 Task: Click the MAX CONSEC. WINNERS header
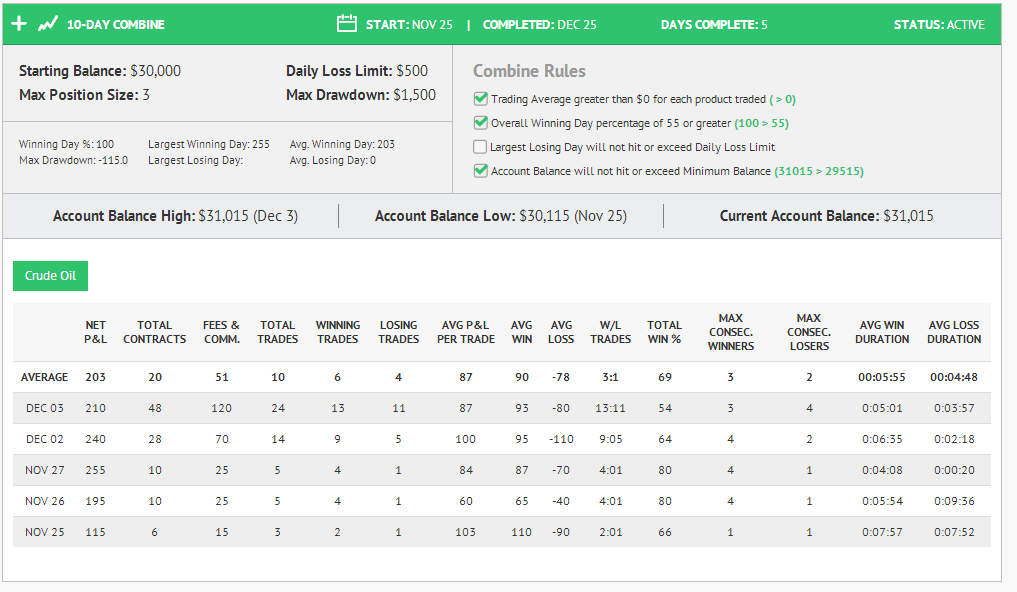[x=731, y=332]
